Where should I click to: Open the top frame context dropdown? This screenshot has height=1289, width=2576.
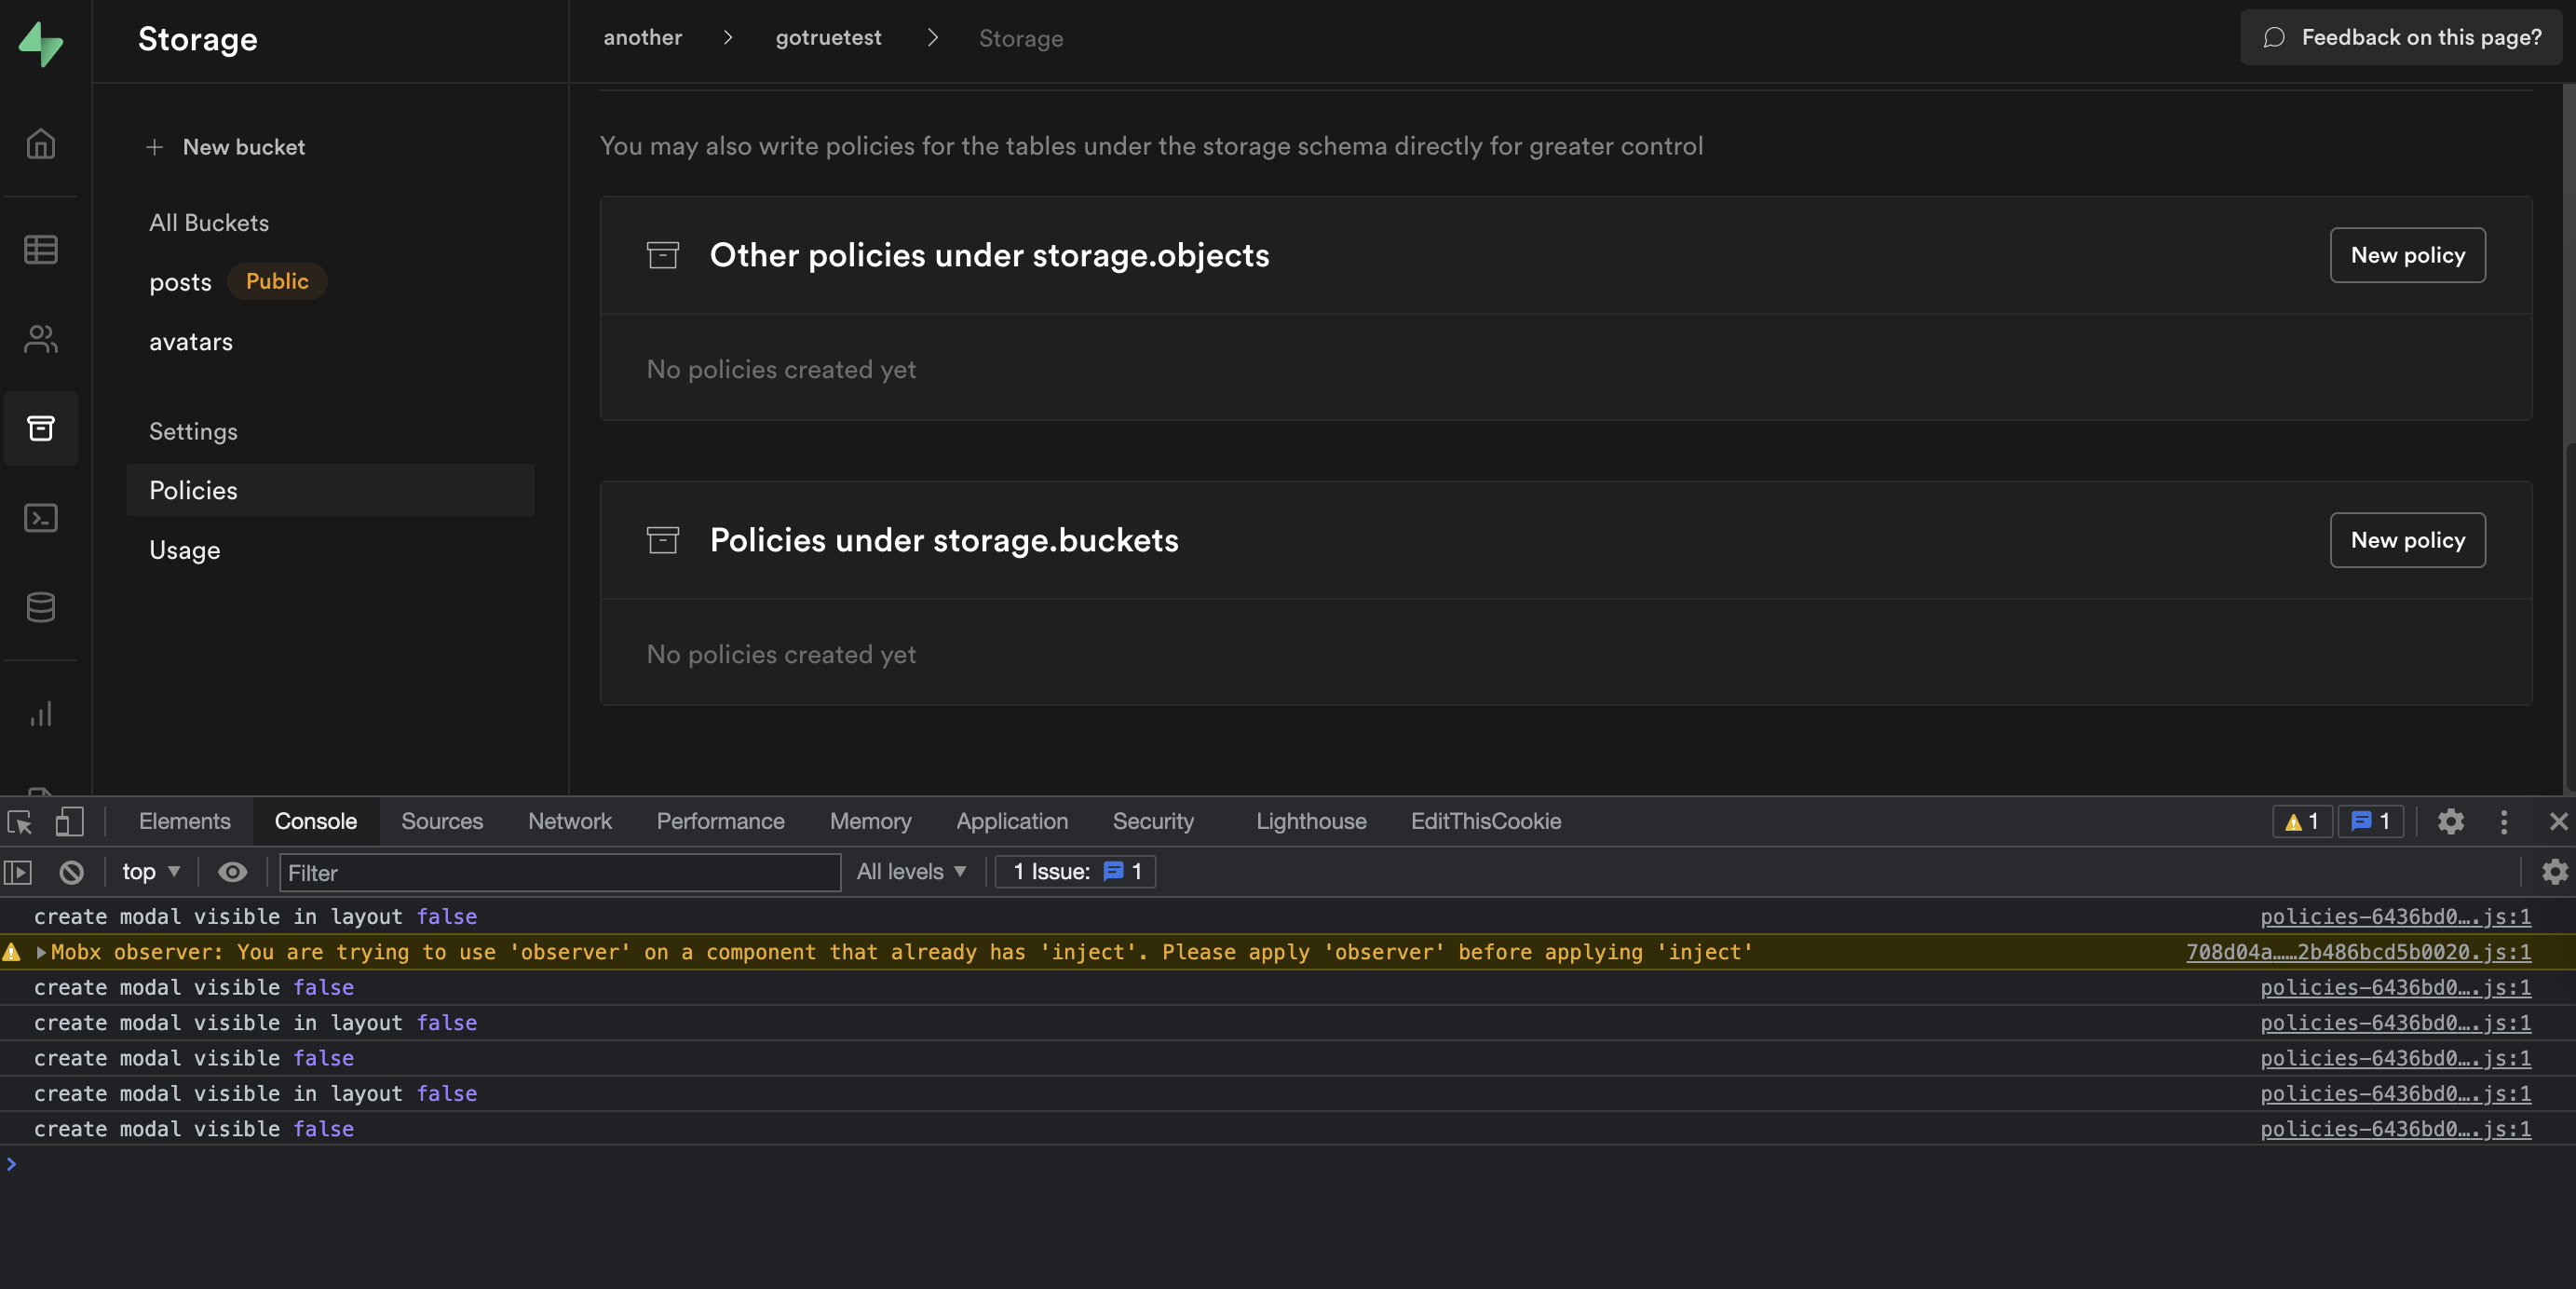tap(148, 871)
